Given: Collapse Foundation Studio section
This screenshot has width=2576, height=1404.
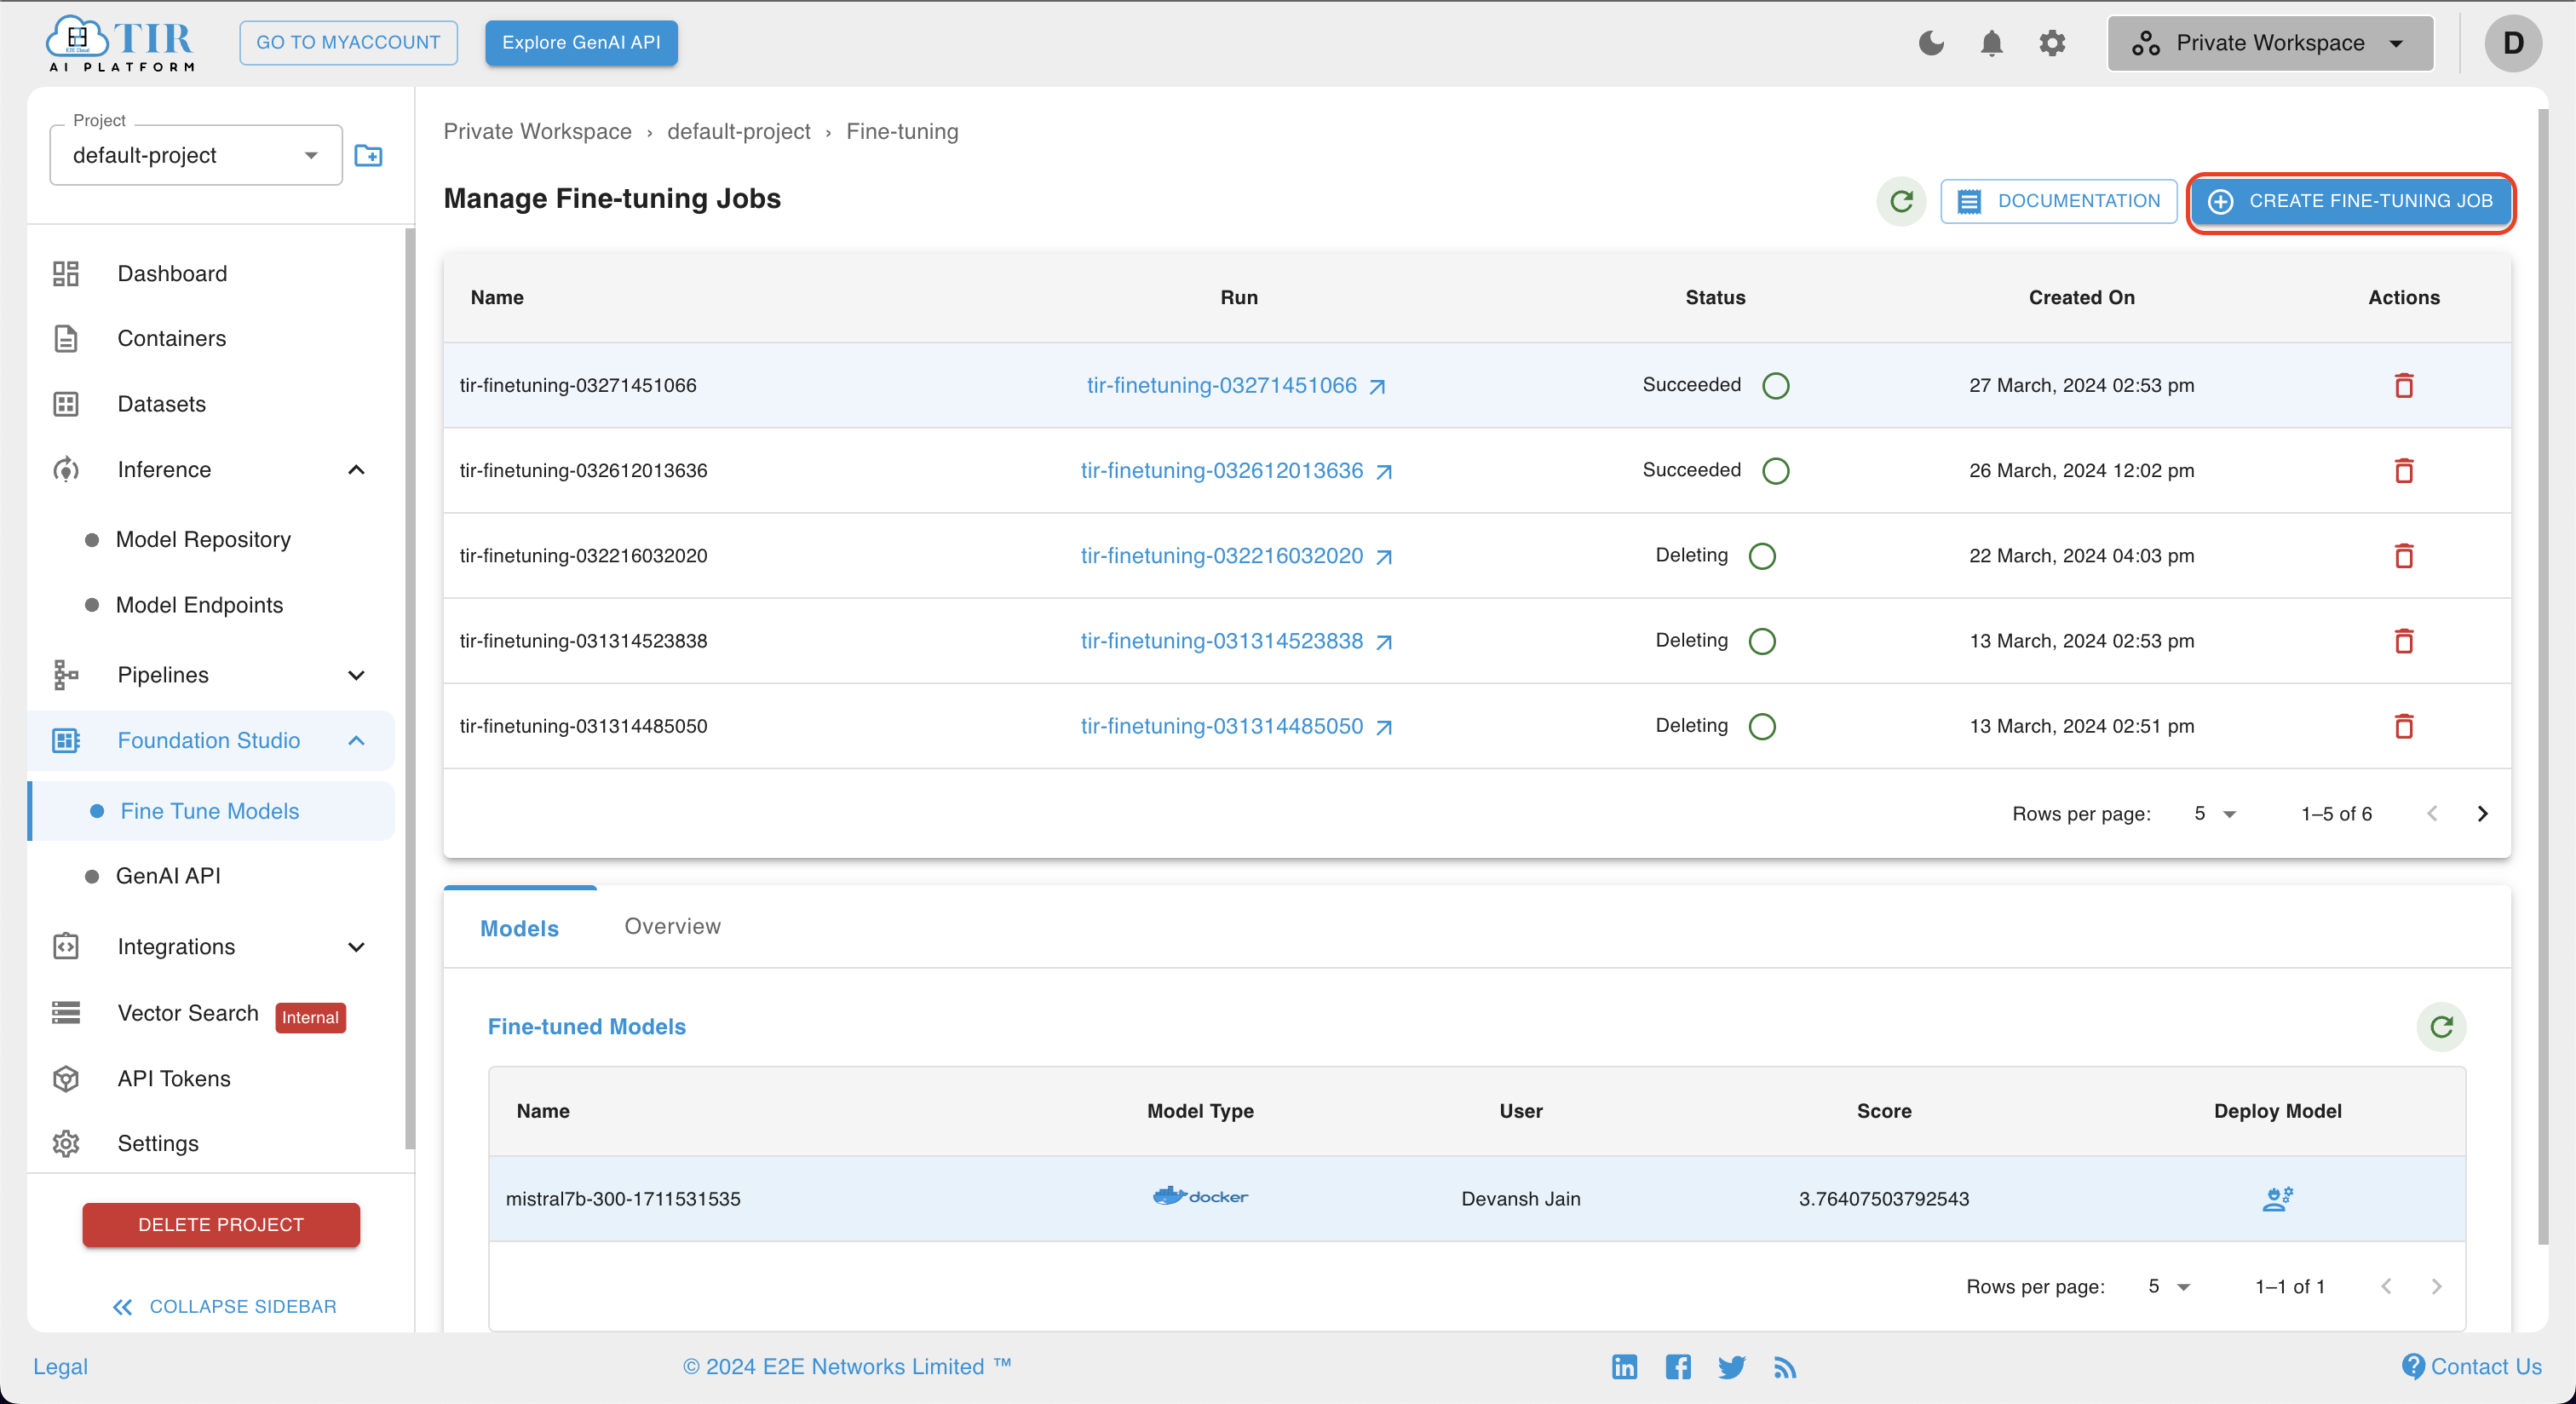Looking at the screenshot, I should [356, 740].
